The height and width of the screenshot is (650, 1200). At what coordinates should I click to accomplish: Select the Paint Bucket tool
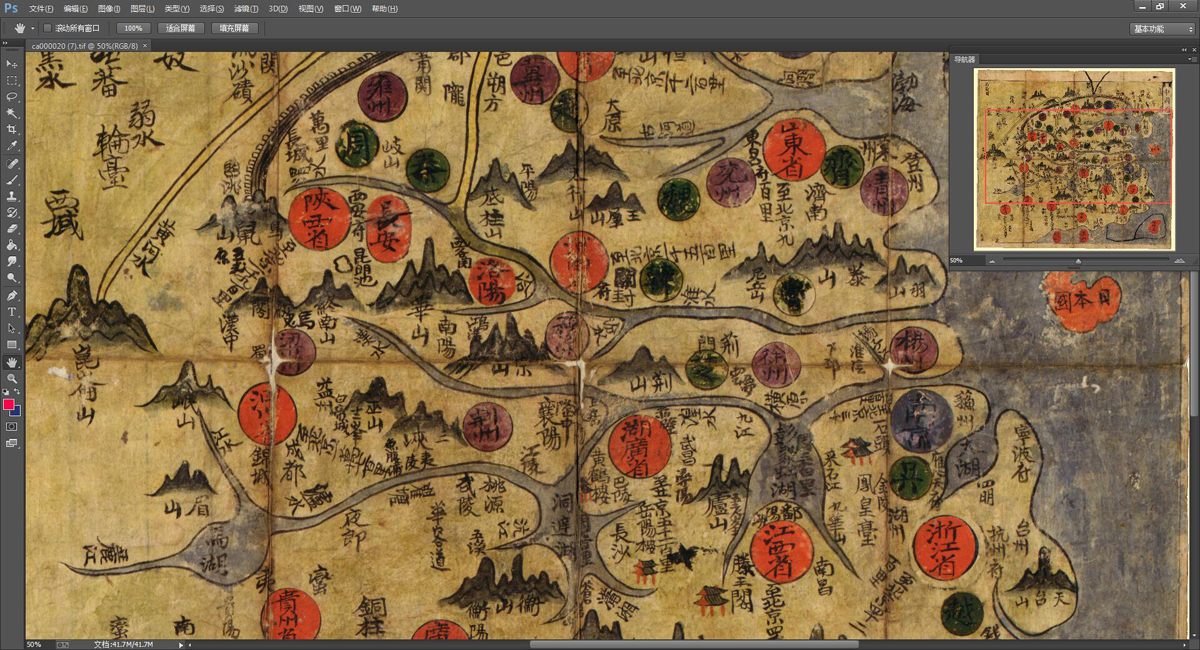point(12,244)
